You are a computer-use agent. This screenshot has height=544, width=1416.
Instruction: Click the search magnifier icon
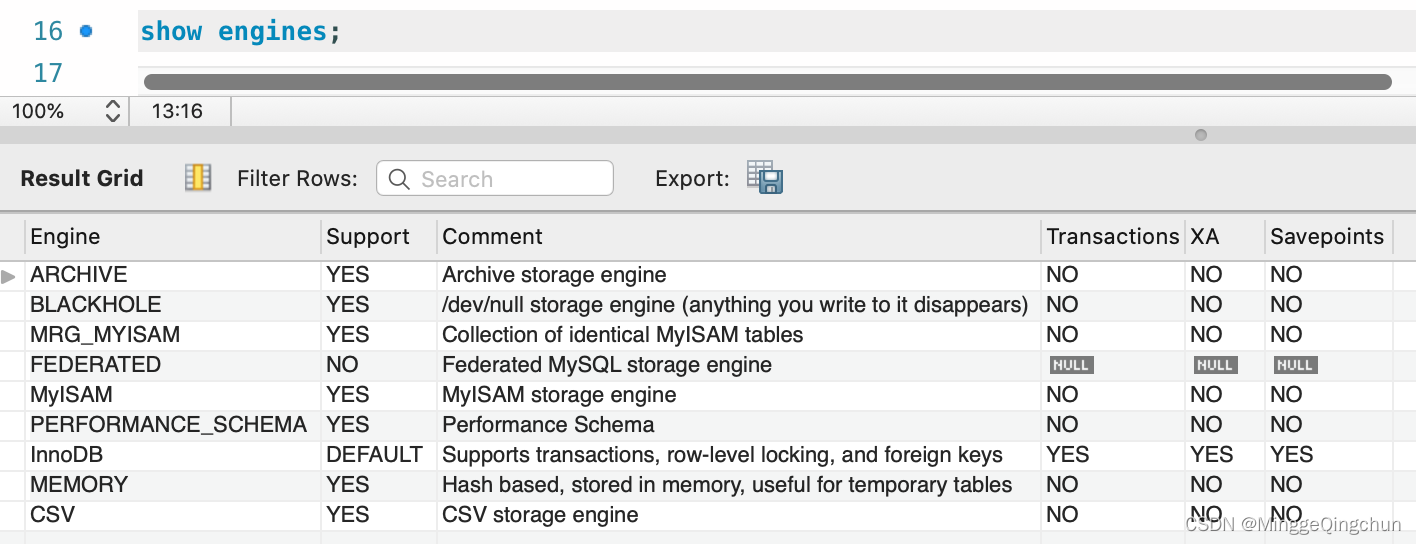point(399,179)
